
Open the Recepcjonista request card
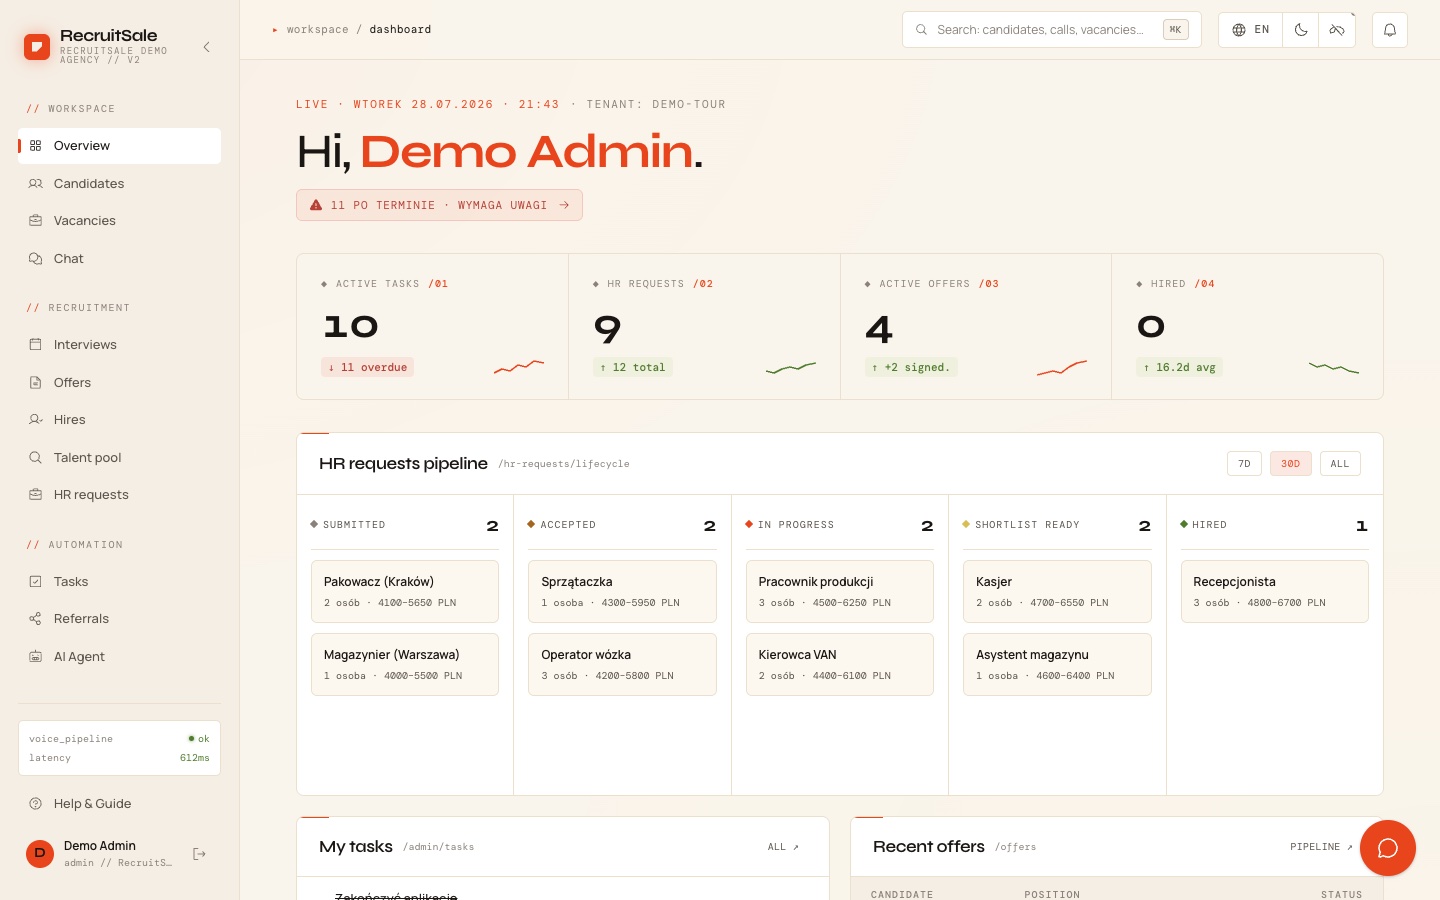(x=1275, y=591)
